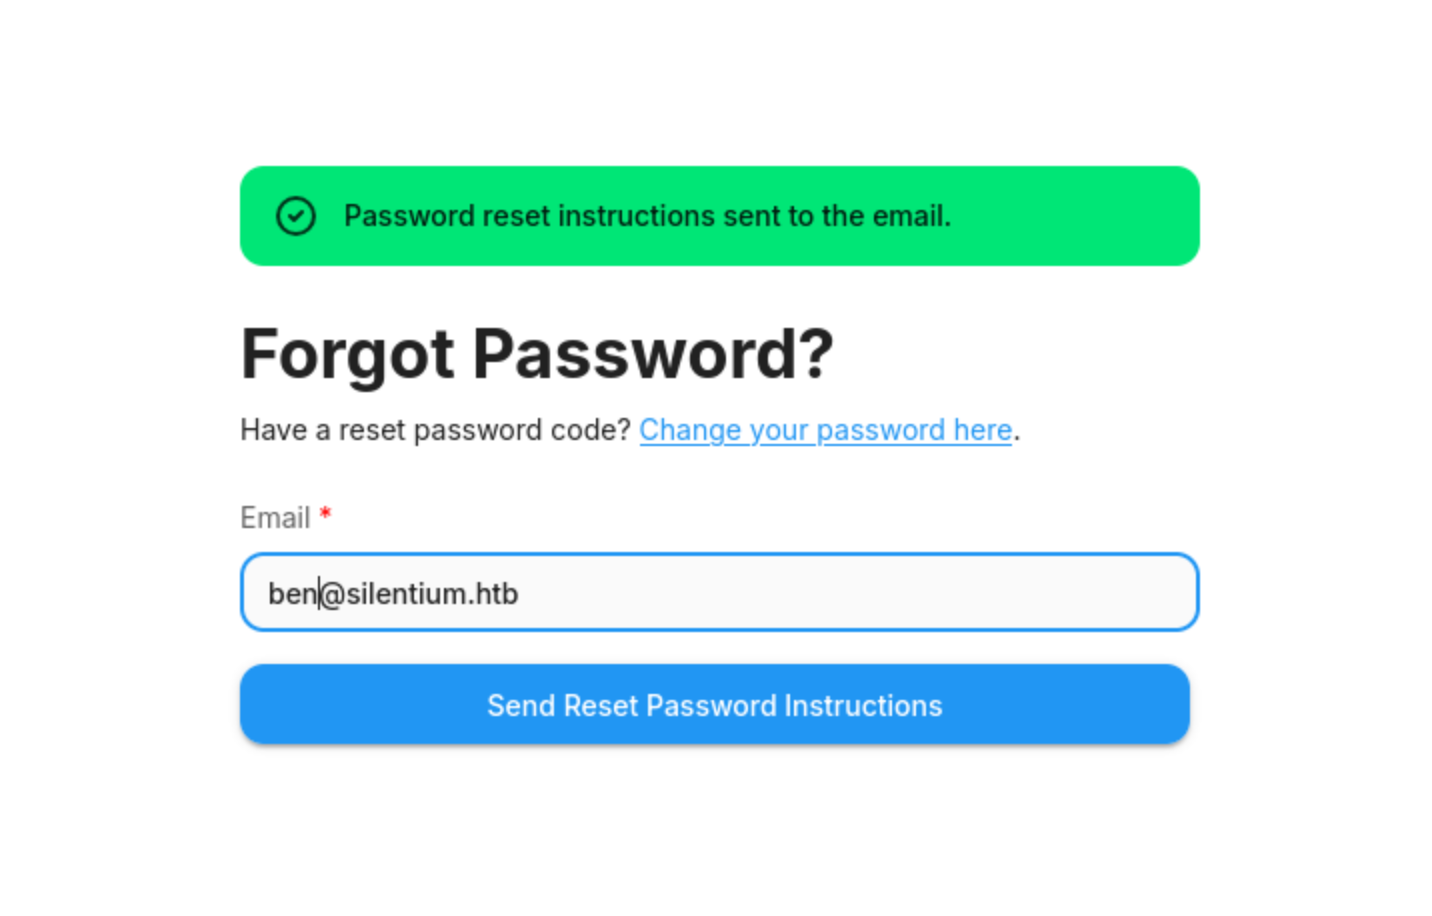
Task: Click the "Password reset instructions sent" message text
Action: [646, 216]
